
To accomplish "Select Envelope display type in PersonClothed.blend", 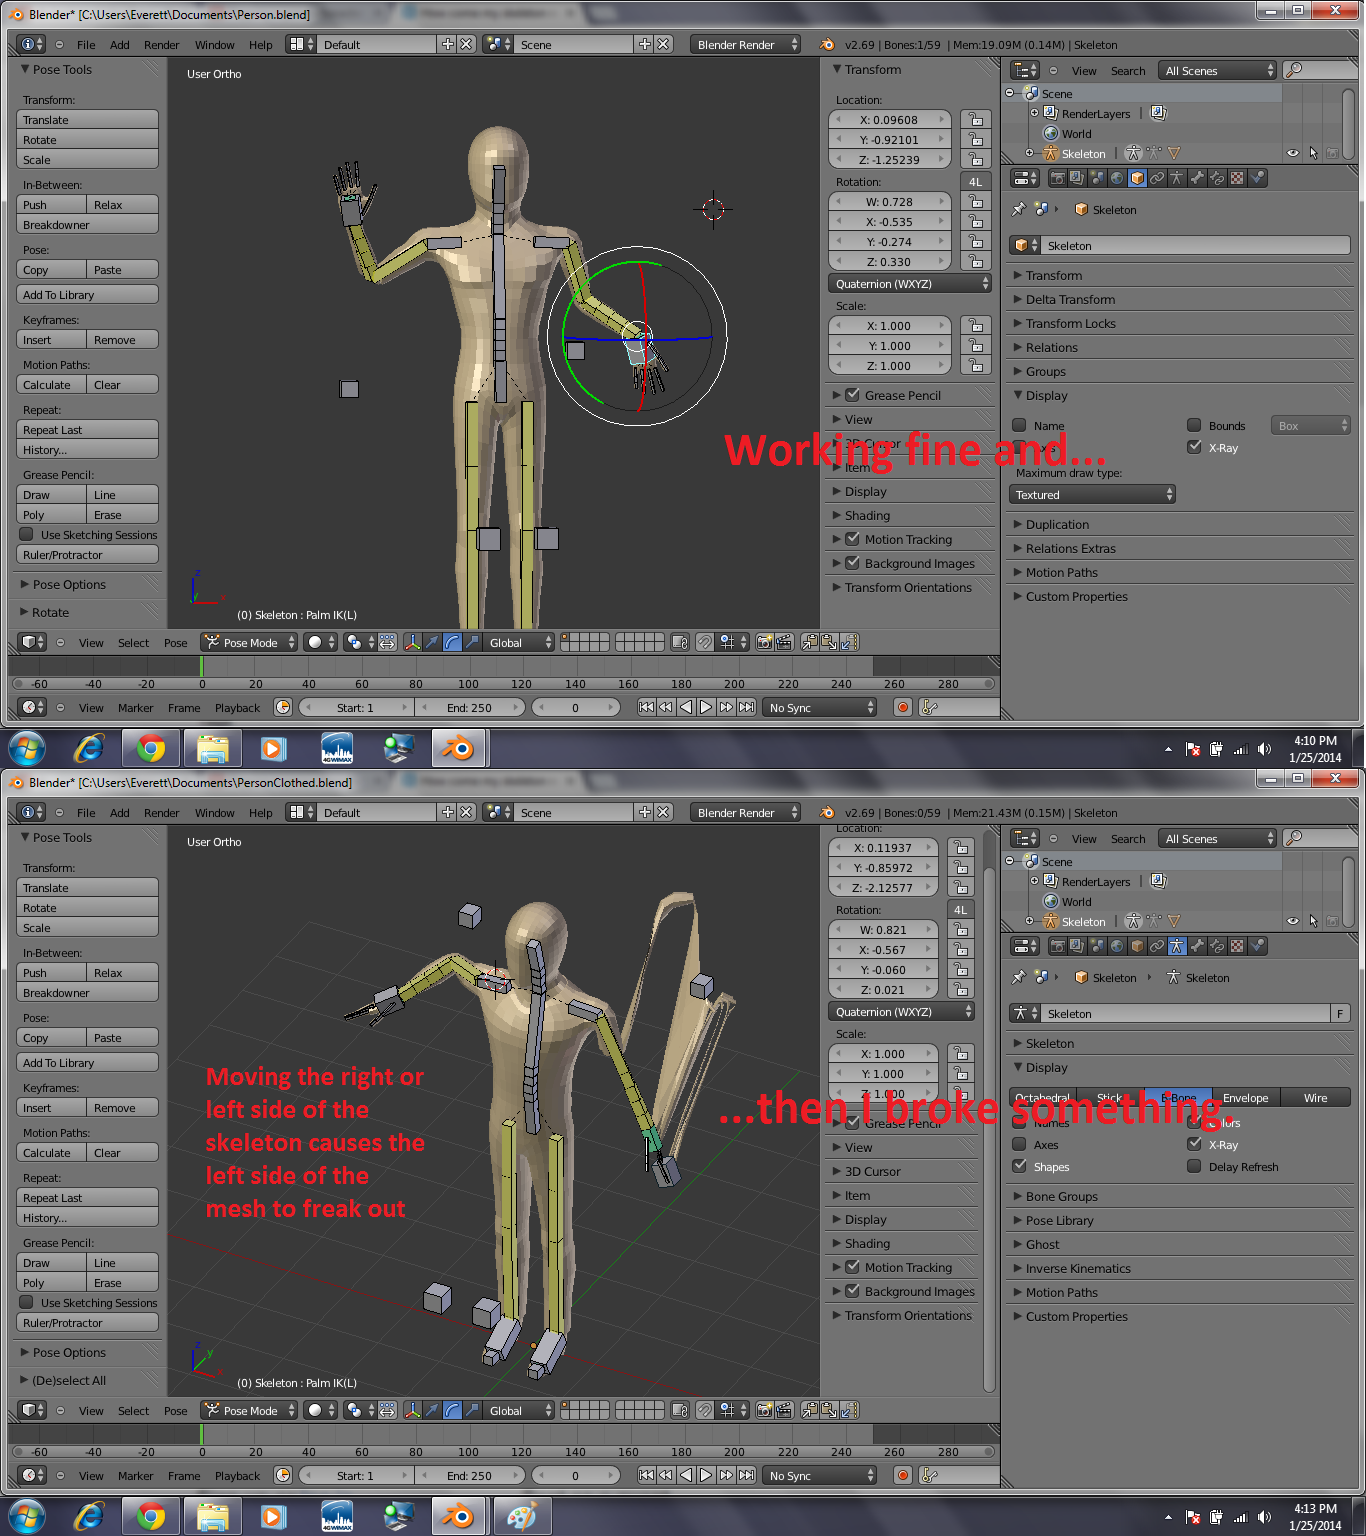I will 1245,1098.
